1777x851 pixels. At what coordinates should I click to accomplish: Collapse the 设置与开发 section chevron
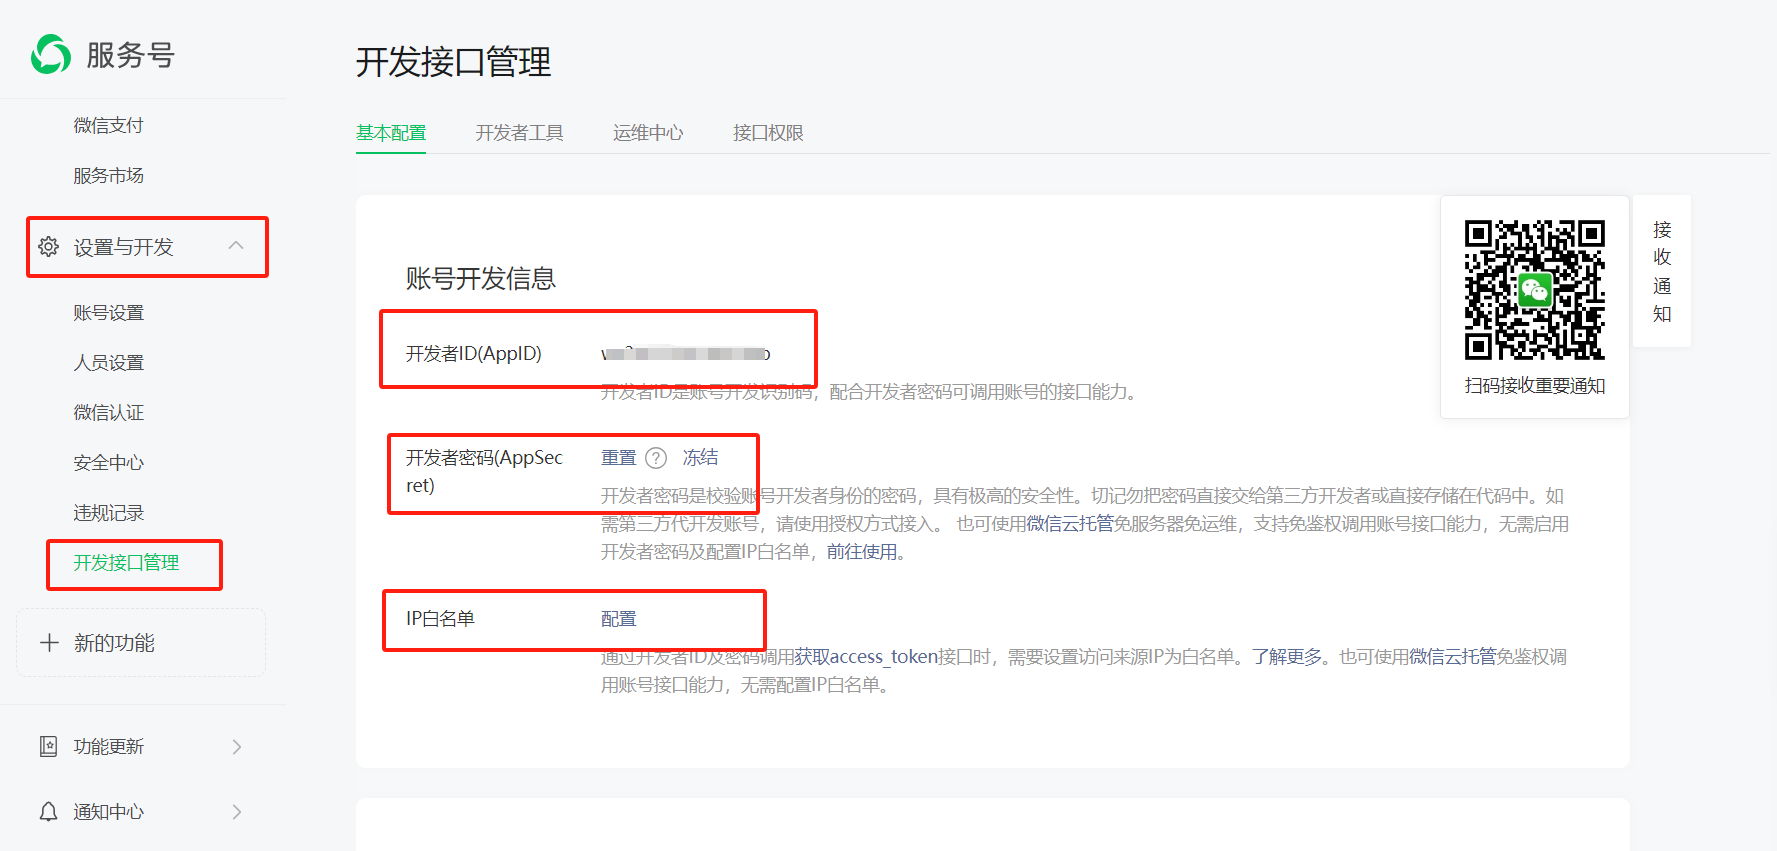coord(236,246)
